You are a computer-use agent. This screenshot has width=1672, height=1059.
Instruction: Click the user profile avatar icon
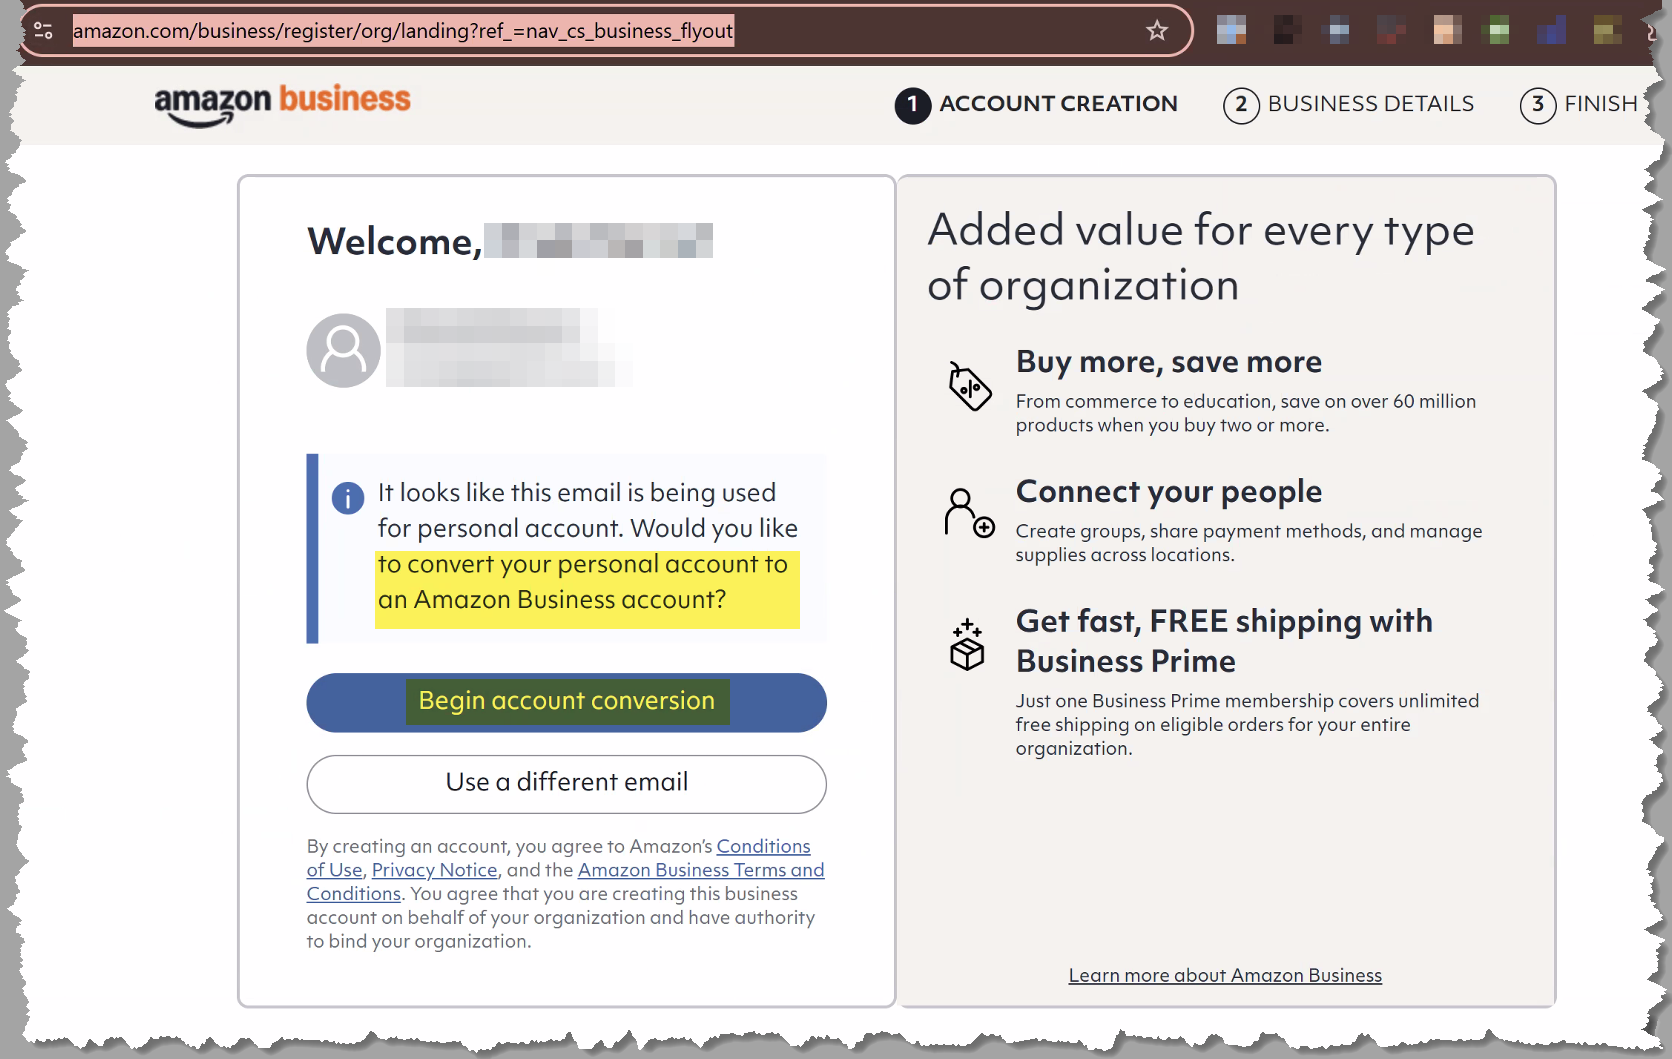(x=343, y=350)
